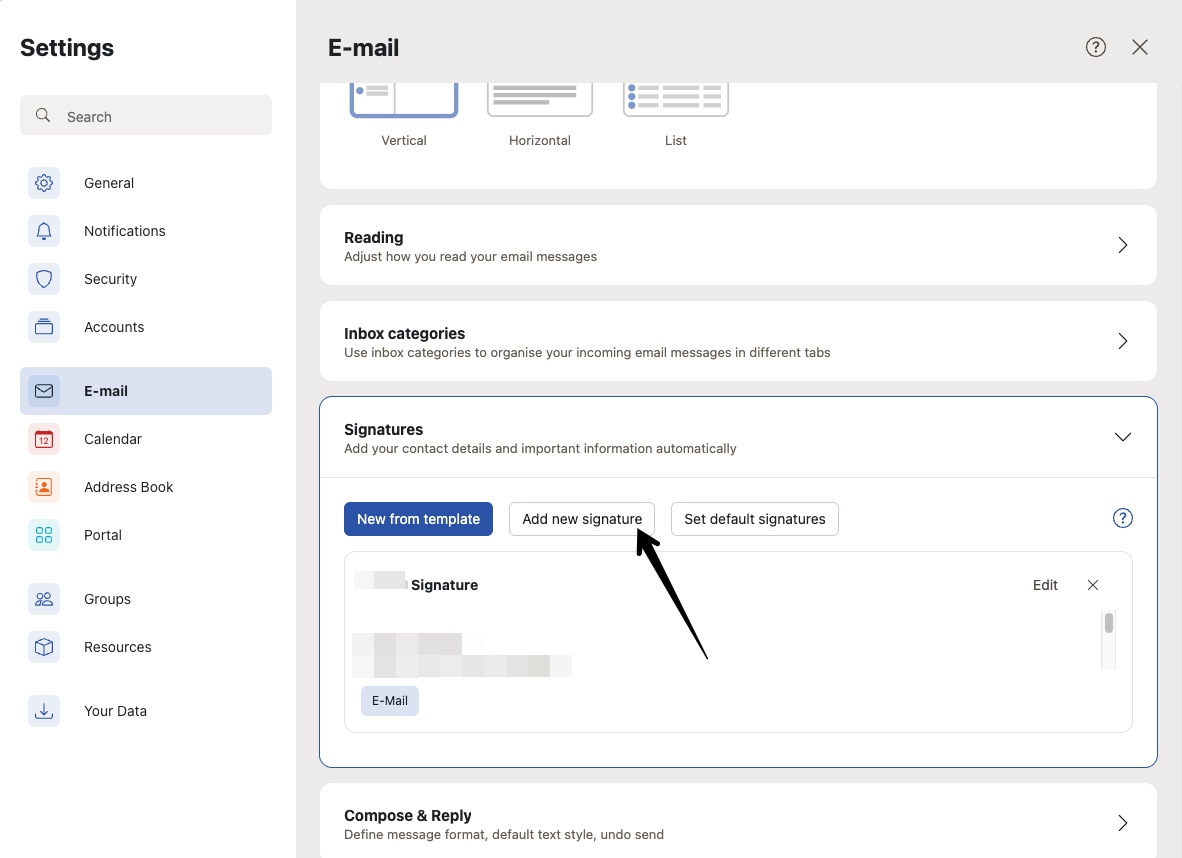The width and height of the screenshot is (1182, 858).
Task: Click the help icon in the E-mail header
Action: point(1096,47)
